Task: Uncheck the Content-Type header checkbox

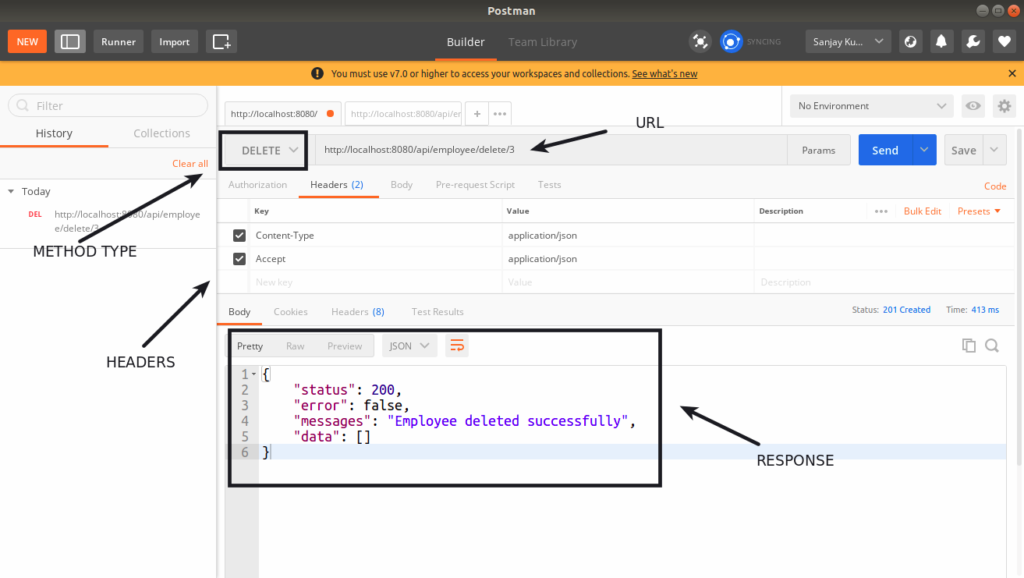Action: click(239, 236)
